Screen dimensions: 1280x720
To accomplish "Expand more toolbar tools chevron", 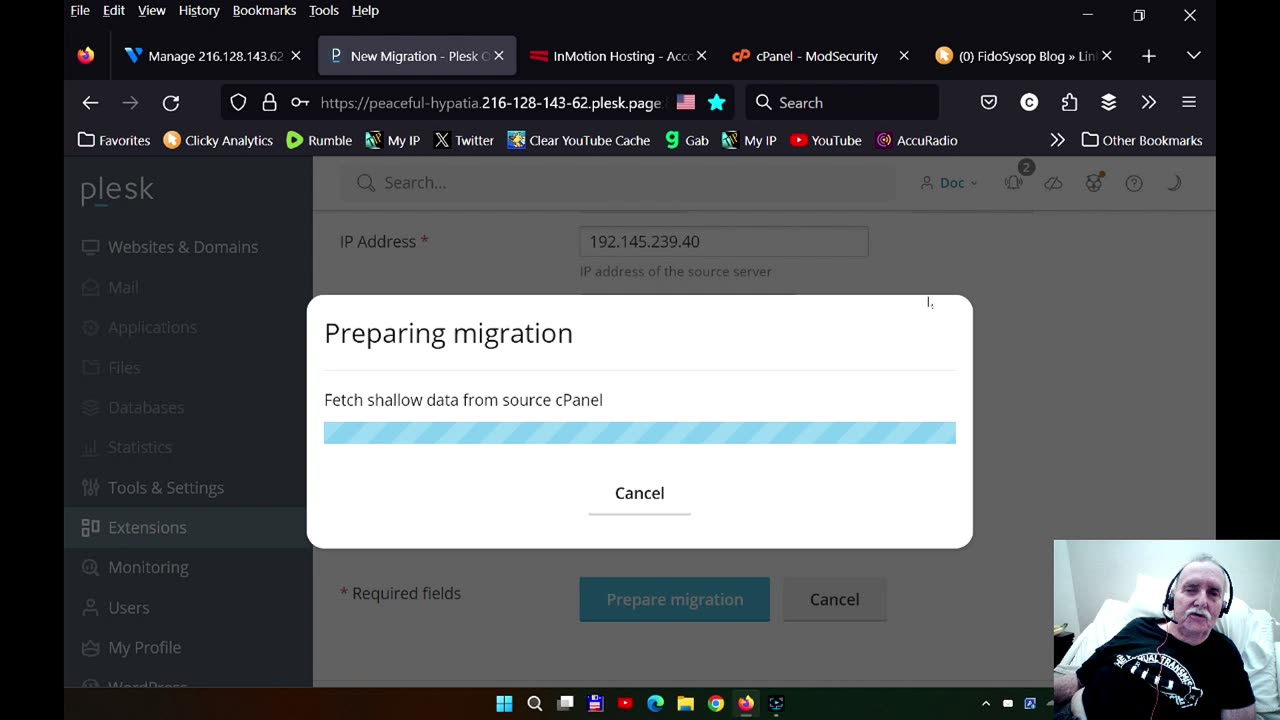I will [x=1148, y=102].
